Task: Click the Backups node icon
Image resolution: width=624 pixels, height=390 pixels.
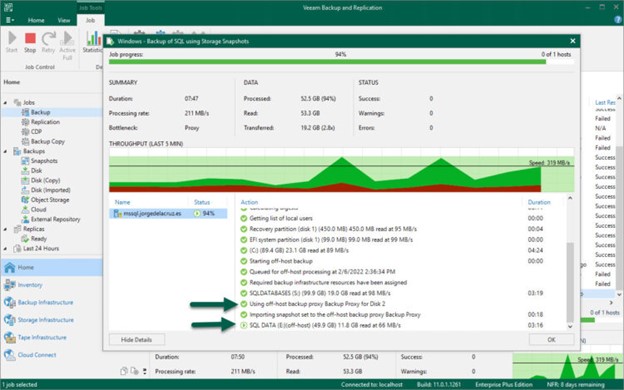Action: [x=17, y=151]
